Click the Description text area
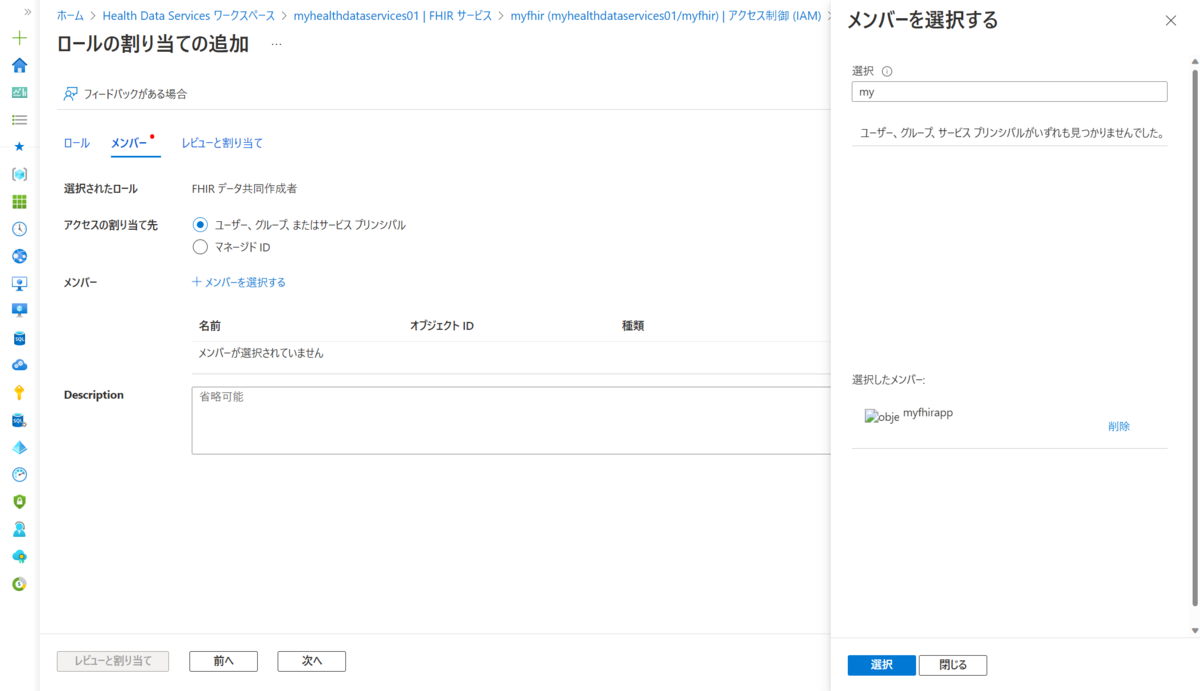1200x691 pixels. pyautogui.click(x=511, y=420)
